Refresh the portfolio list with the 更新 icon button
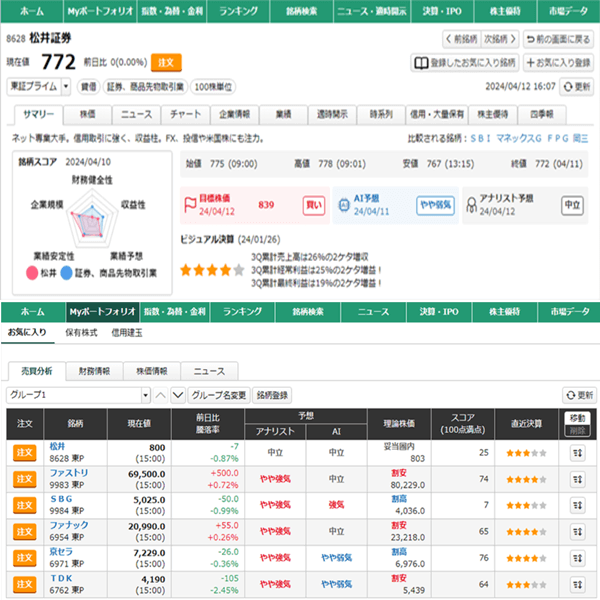600x600 pixels. point(579,395)
